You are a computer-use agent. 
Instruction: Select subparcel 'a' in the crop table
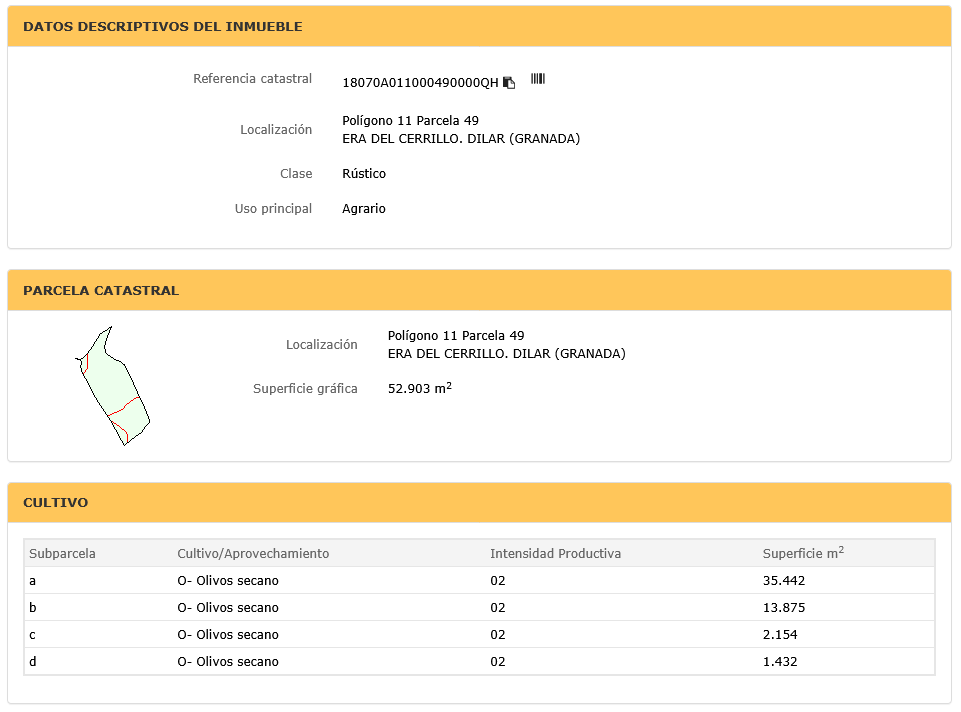(x=32, y=581)
